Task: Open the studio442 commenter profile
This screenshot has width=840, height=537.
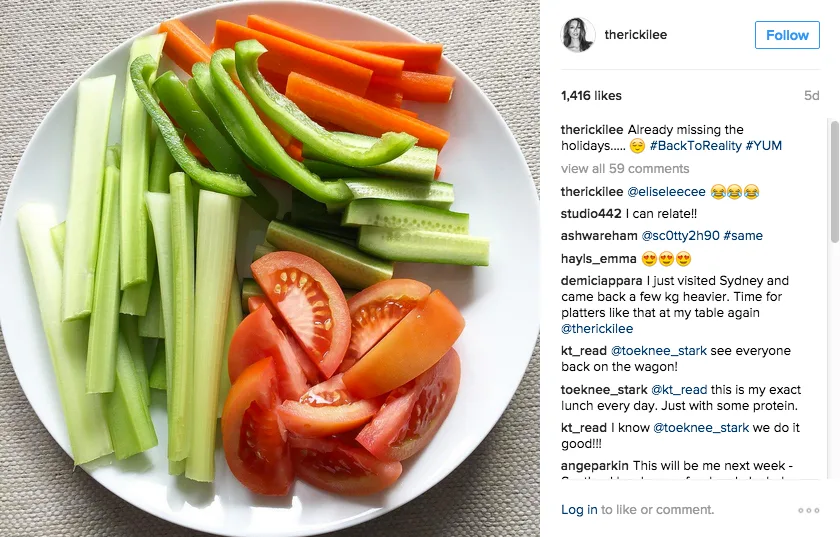Action: (x=591, y=214)
